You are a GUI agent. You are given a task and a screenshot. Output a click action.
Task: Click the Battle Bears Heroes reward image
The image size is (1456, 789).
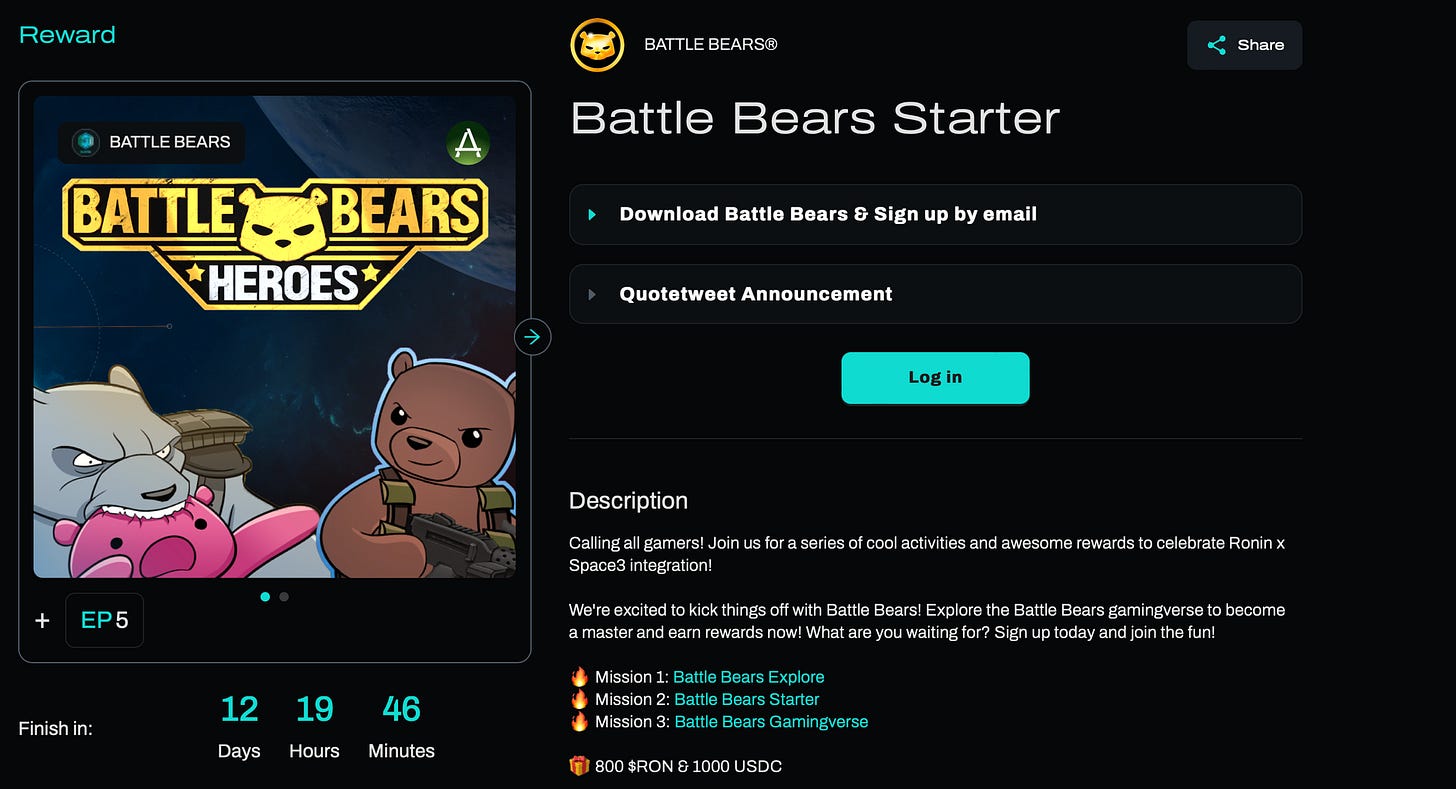[x=275, y=337]
